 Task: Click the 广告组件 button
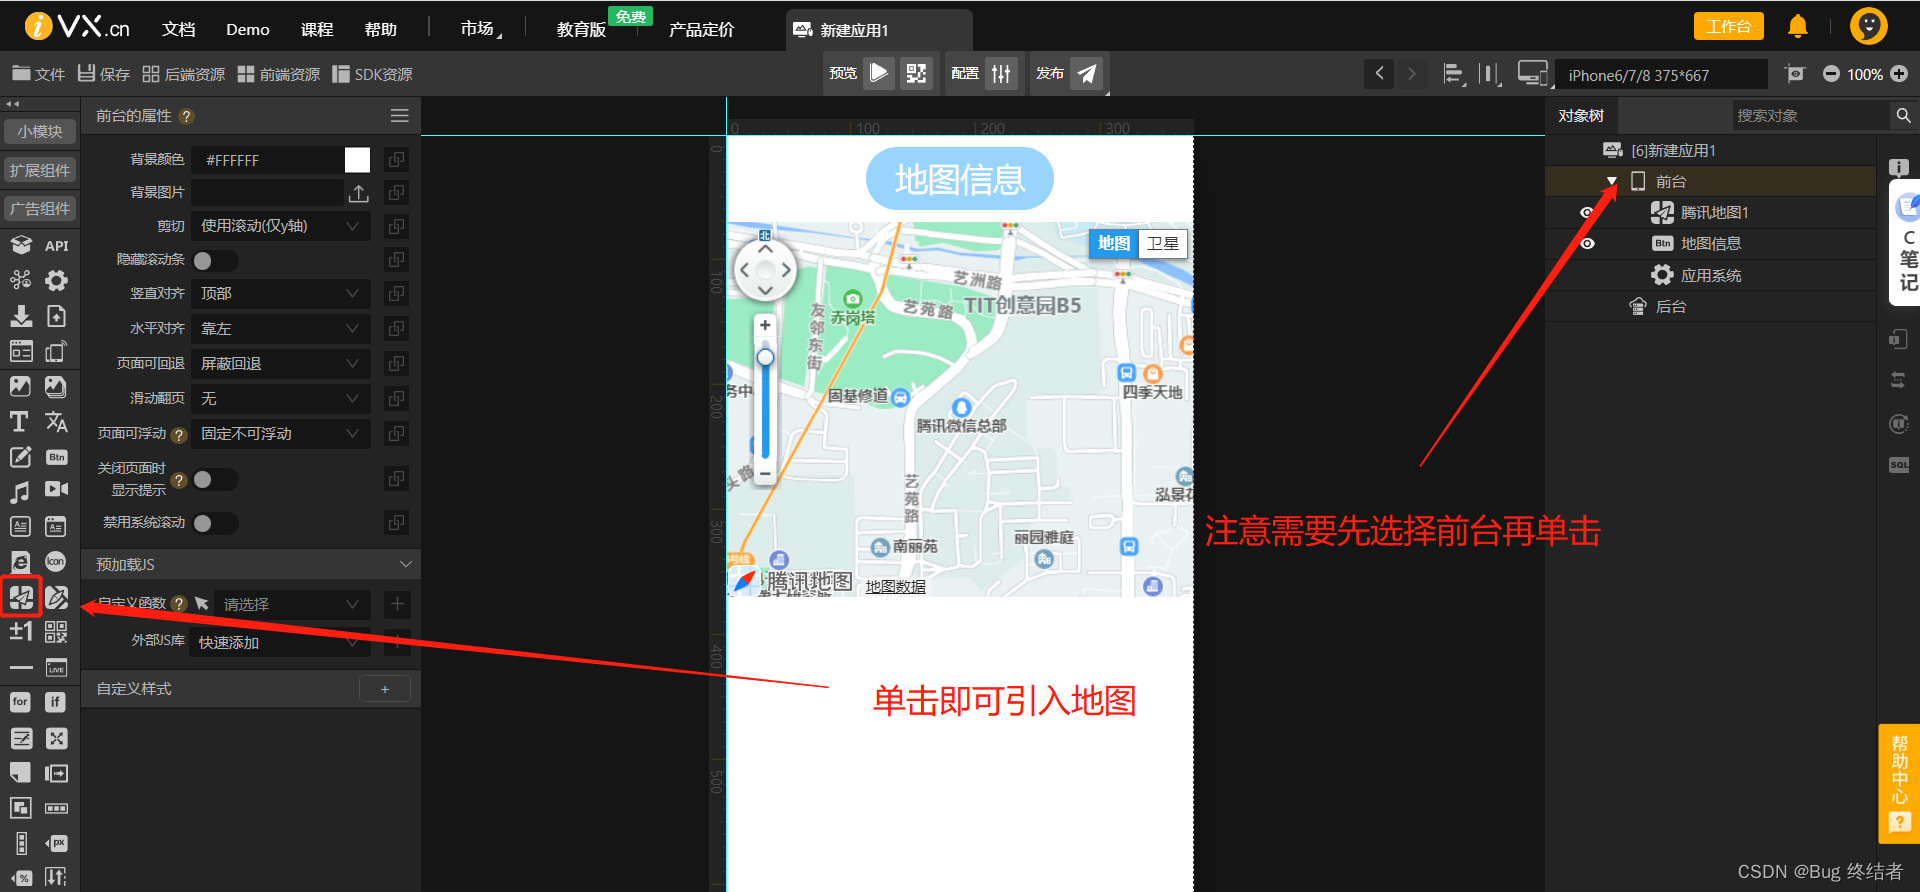[40, 209]
